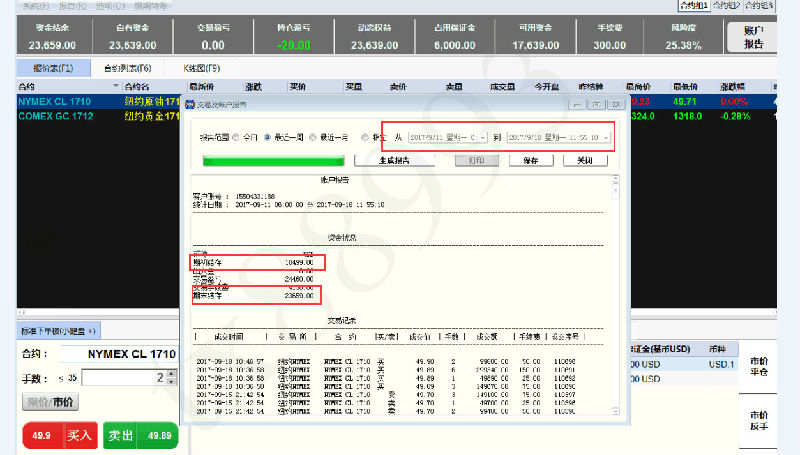This screenshot has height=455, width=800.
Task: Sort by the 最新价 column header
Action: (202, 87)
